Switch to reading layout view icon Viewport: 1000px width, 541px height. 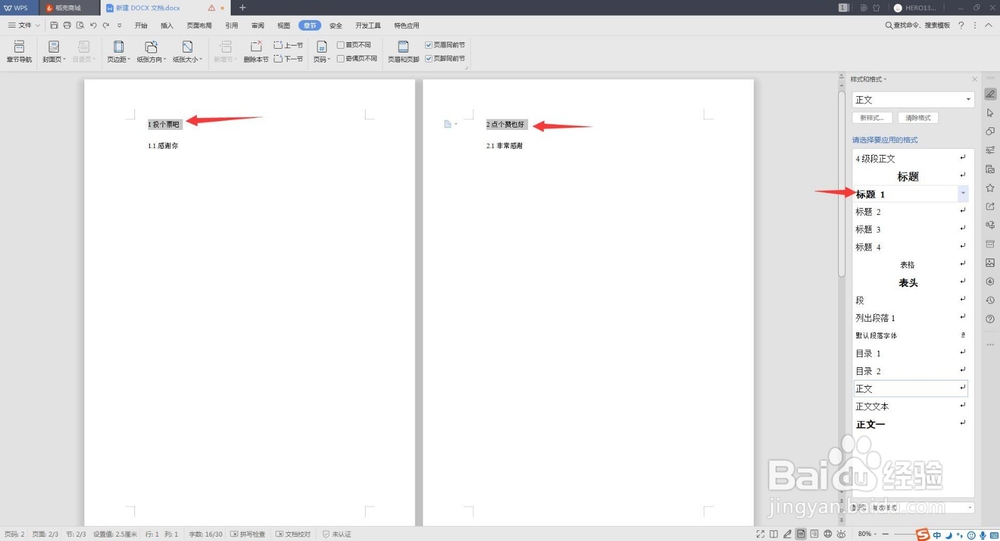pos(774,534)
